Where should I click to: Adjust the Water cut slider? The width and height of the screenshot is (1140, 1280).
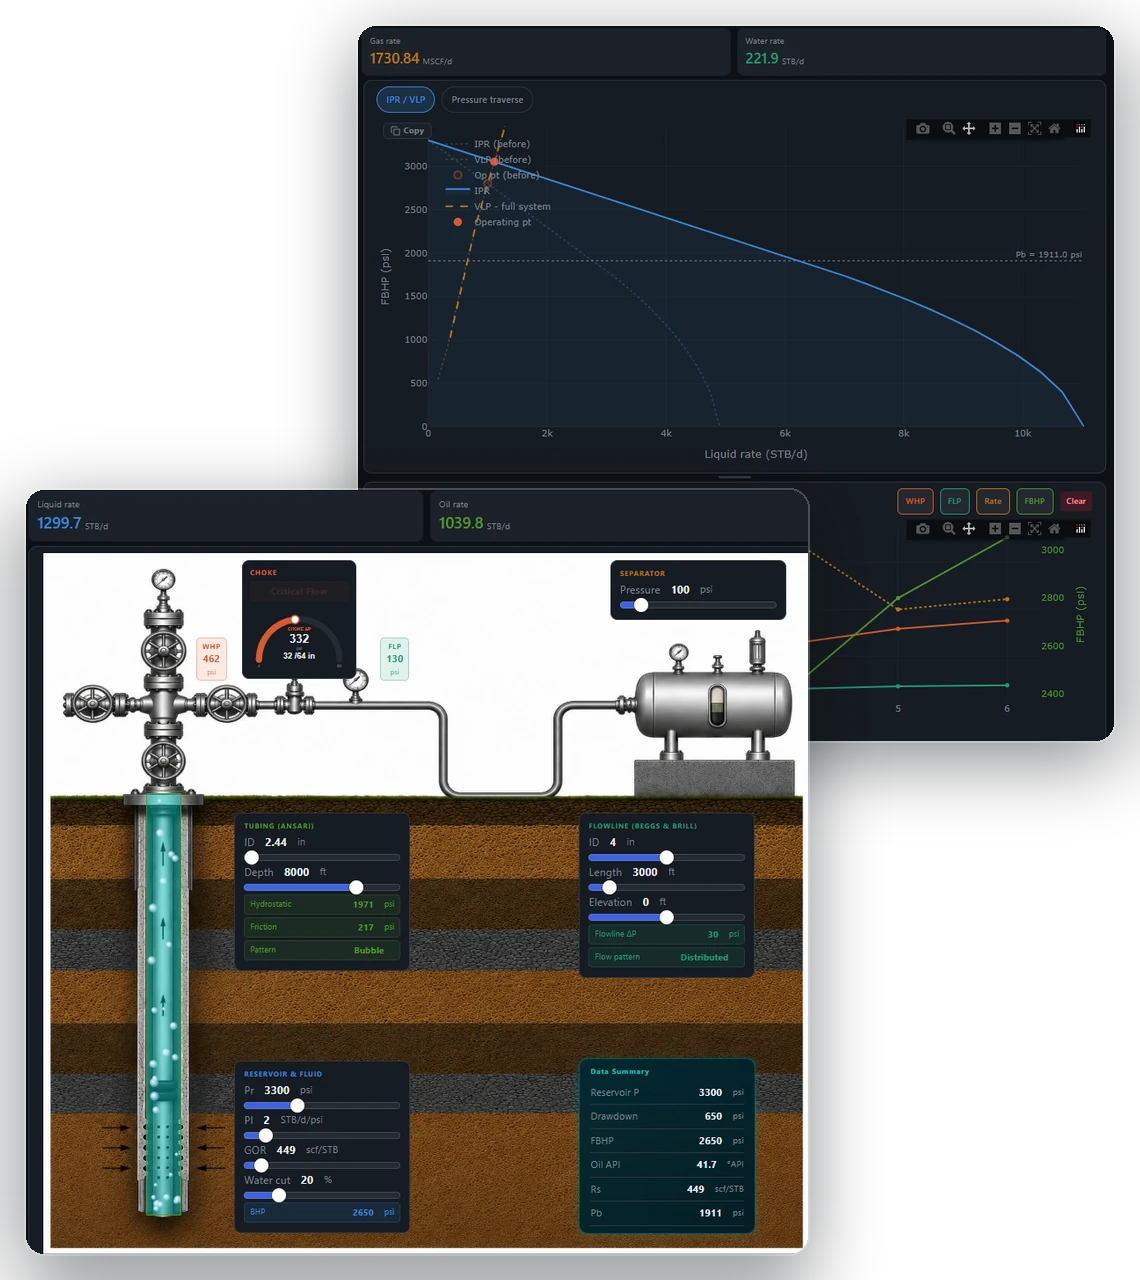322,1195
